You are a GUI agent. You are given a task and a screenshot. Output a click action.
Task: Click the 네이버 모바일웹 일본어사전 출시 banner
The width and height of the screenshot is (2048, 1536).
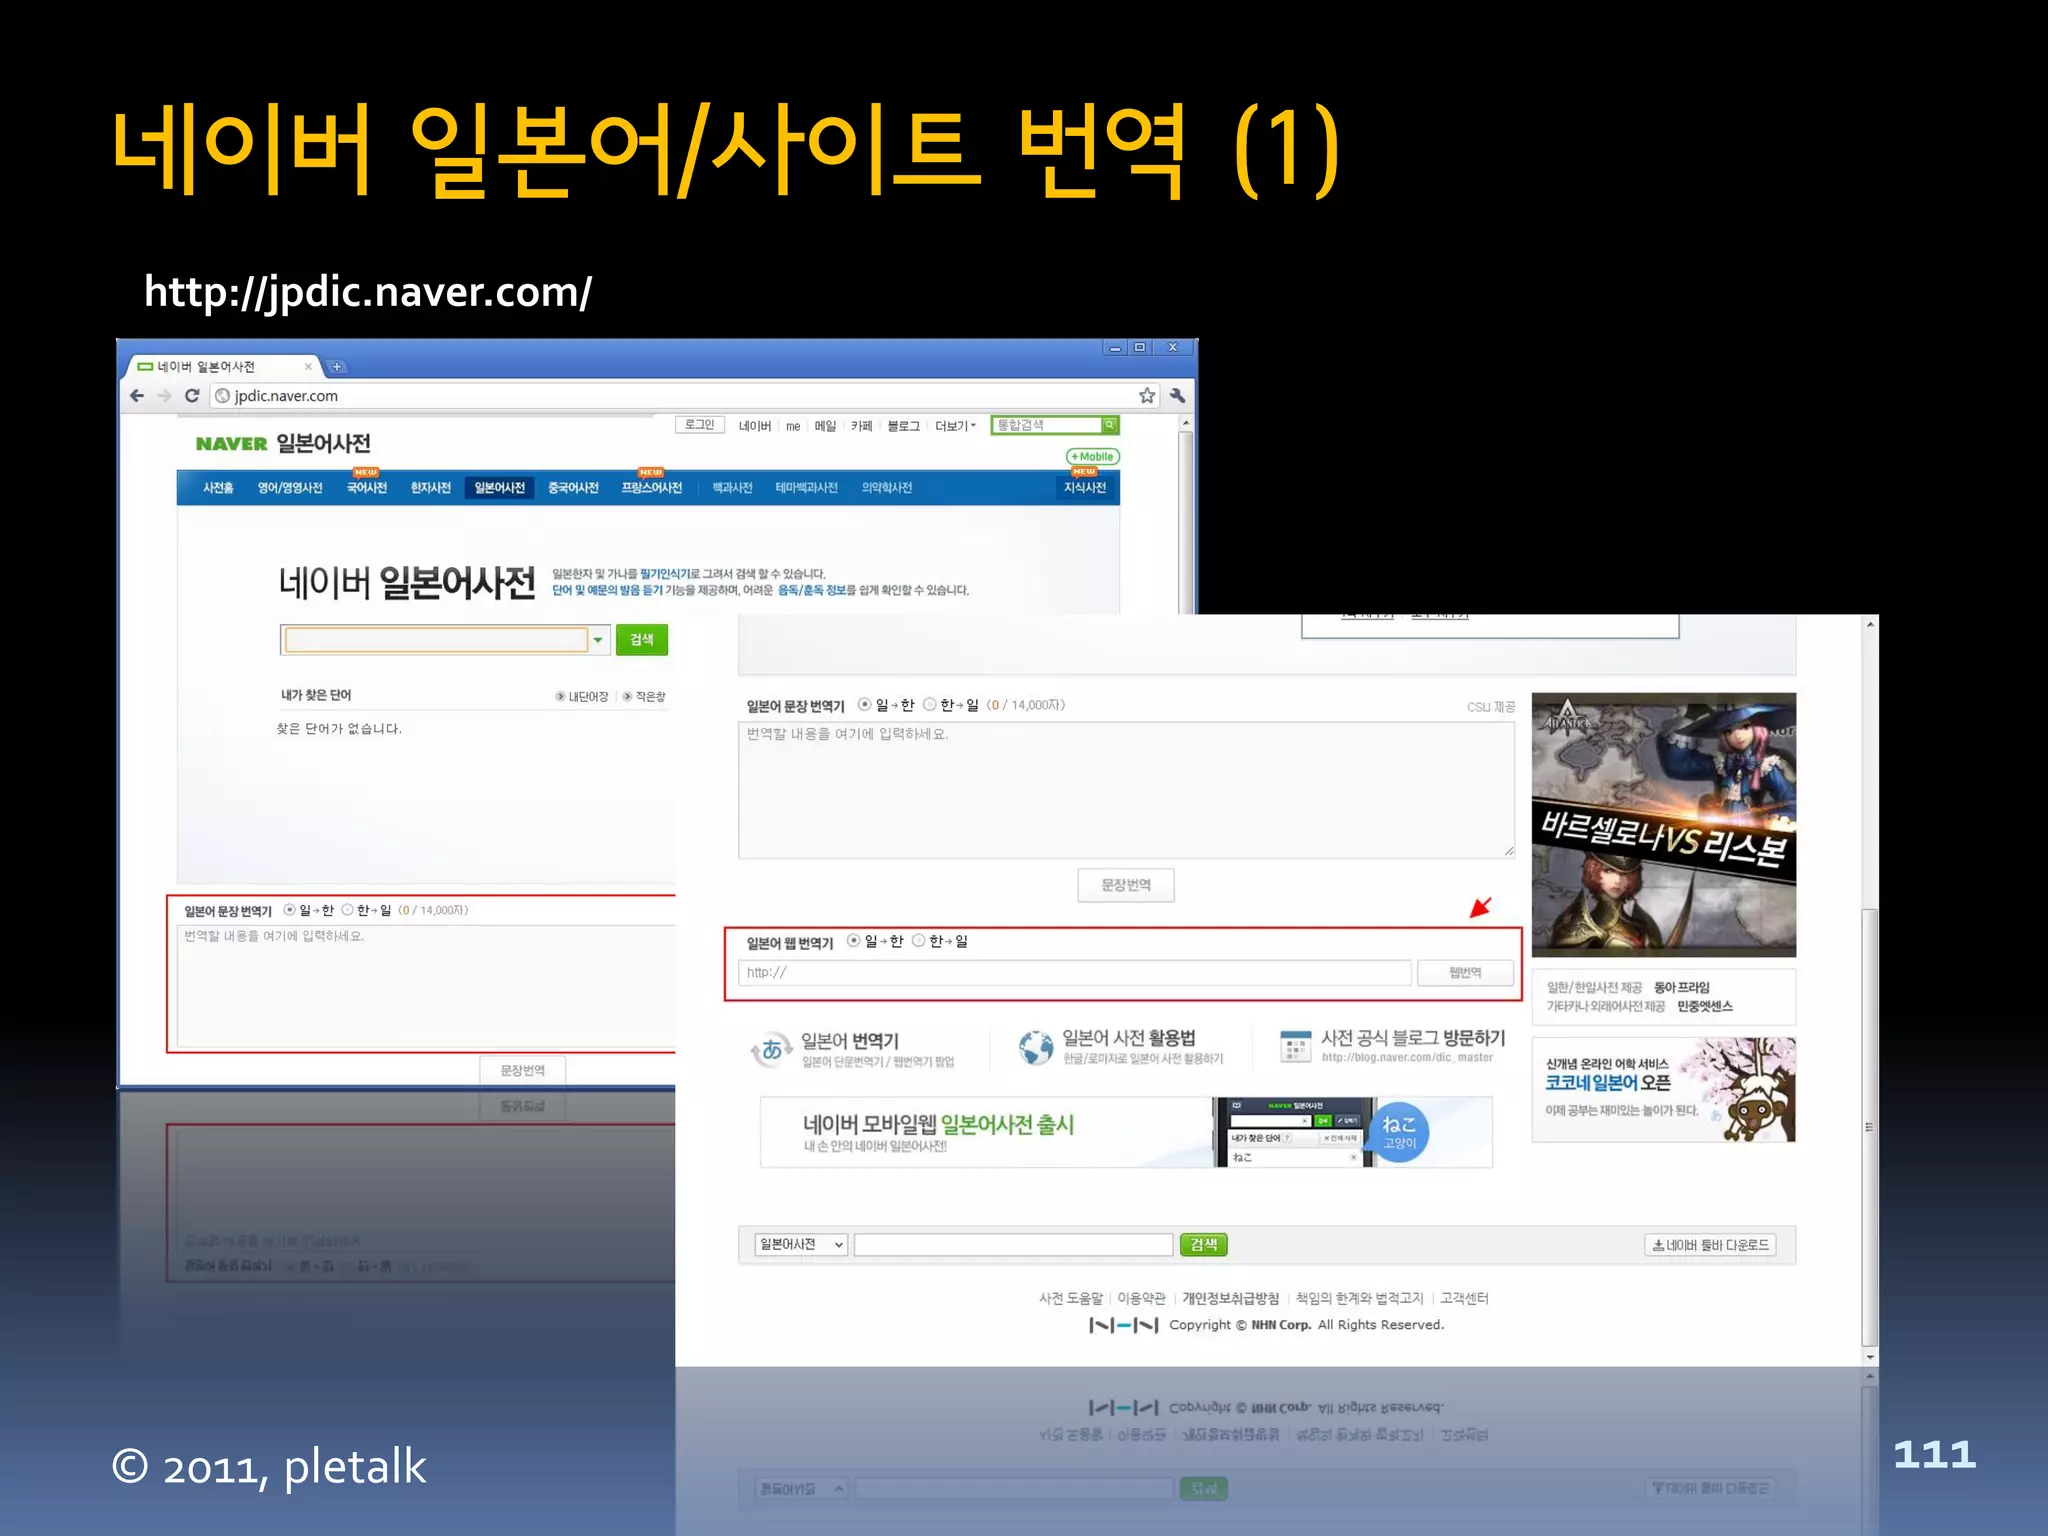(x=1126, y=1132)
